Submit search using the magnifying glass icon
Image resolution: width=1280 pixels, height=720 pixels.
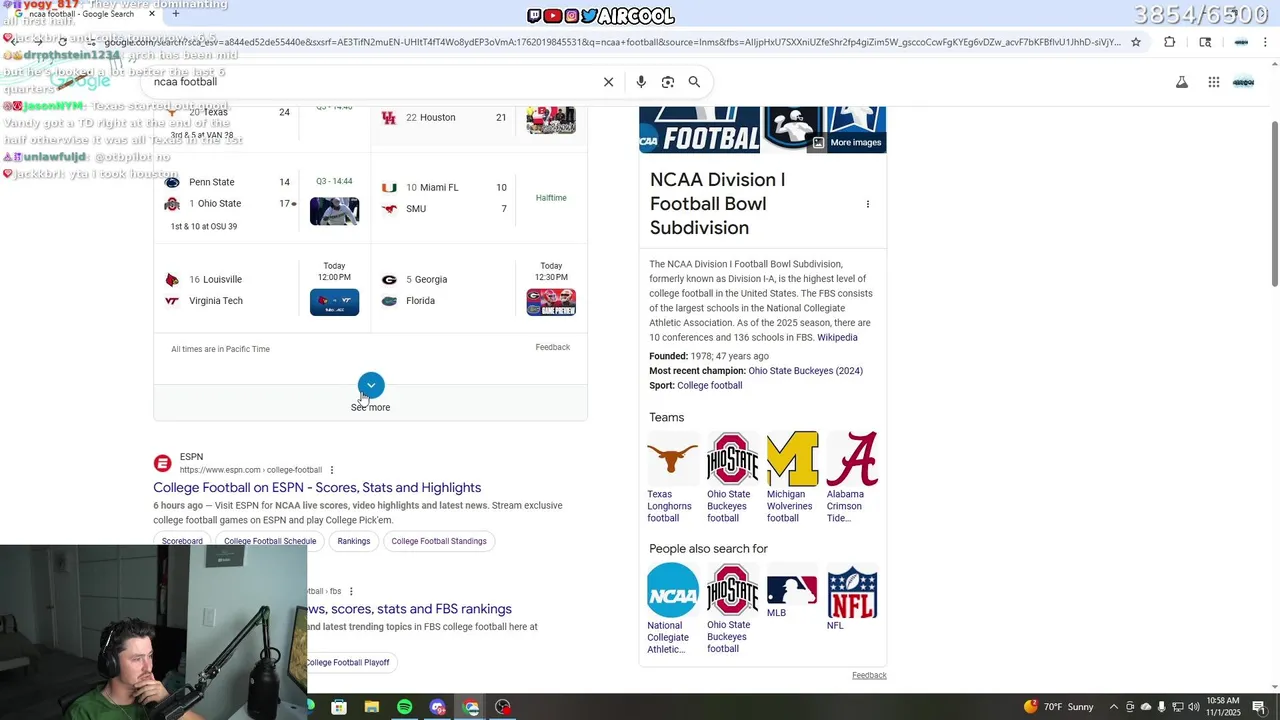click(x=694, y=82)
